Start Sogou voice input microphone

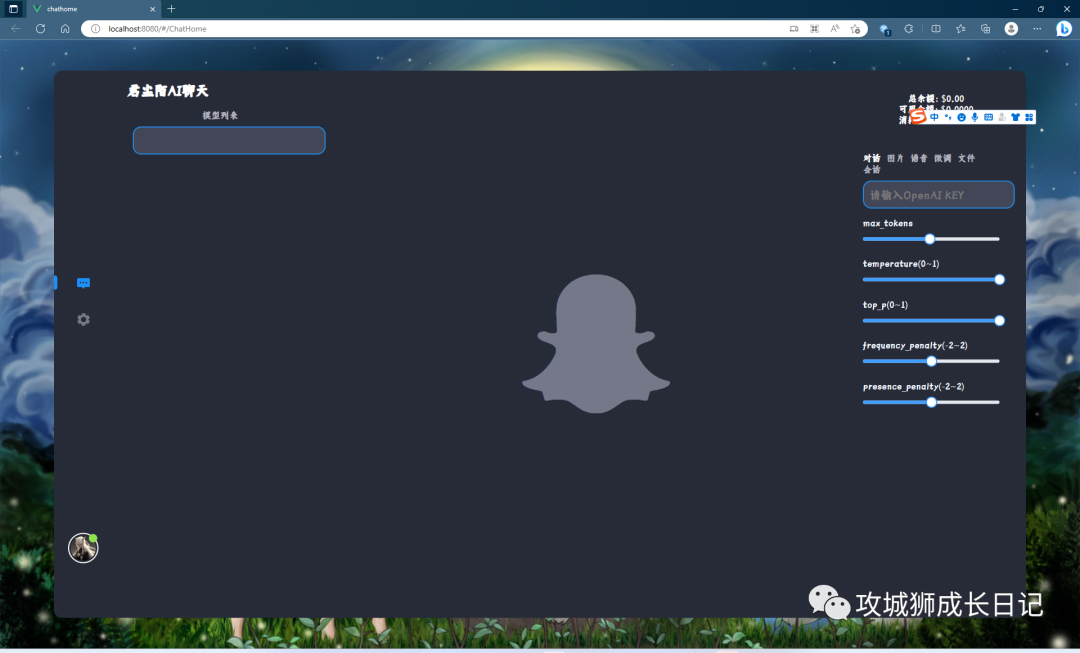(975, 117)
